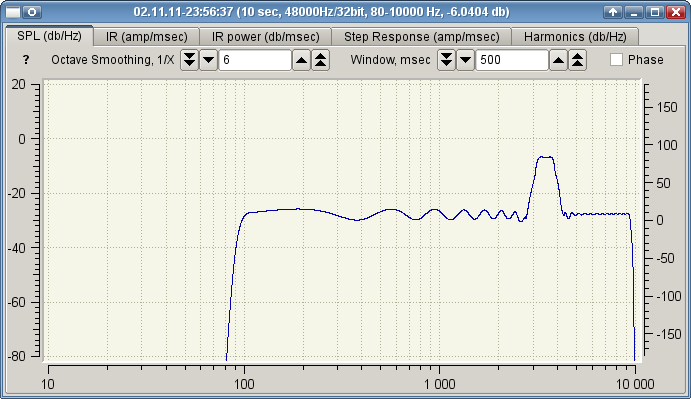Open the IR power (db/msec) tab

(x=265, y=37)
